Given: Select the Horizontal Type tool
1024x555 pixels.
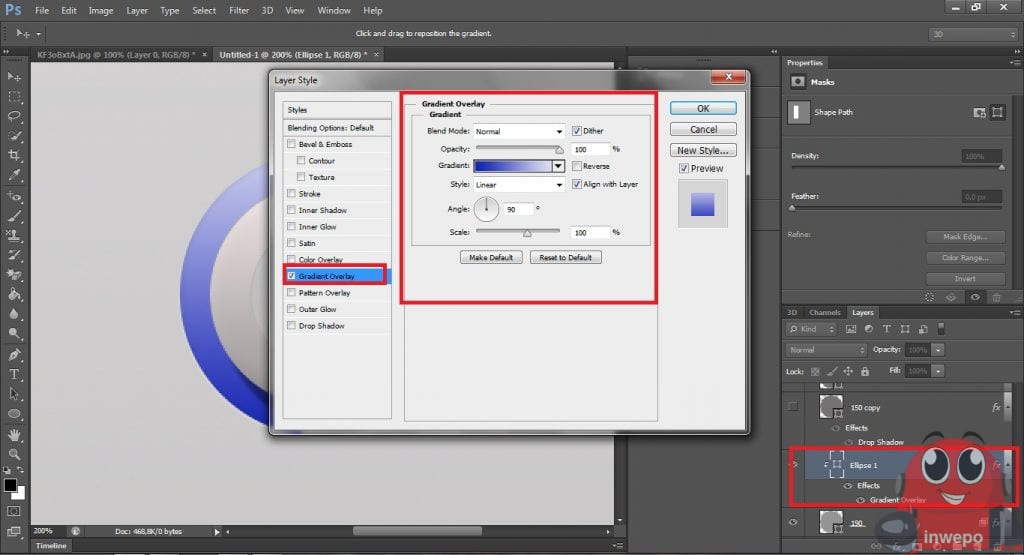Looking at the screenshot, I should [15, 374].
